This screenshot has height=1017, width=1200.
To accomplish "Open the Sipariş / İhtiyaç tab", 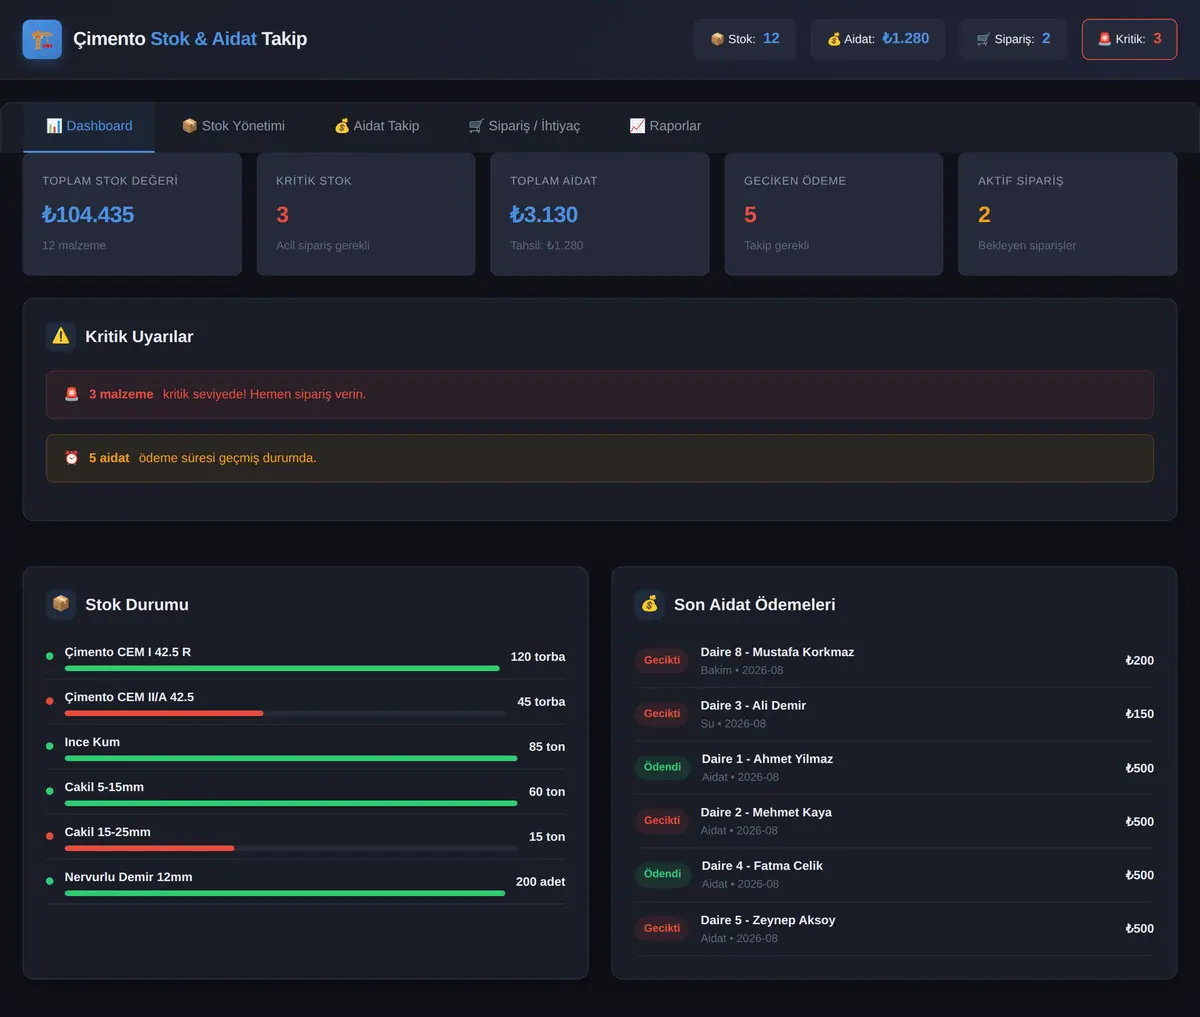I will click(x=524, y=126).
